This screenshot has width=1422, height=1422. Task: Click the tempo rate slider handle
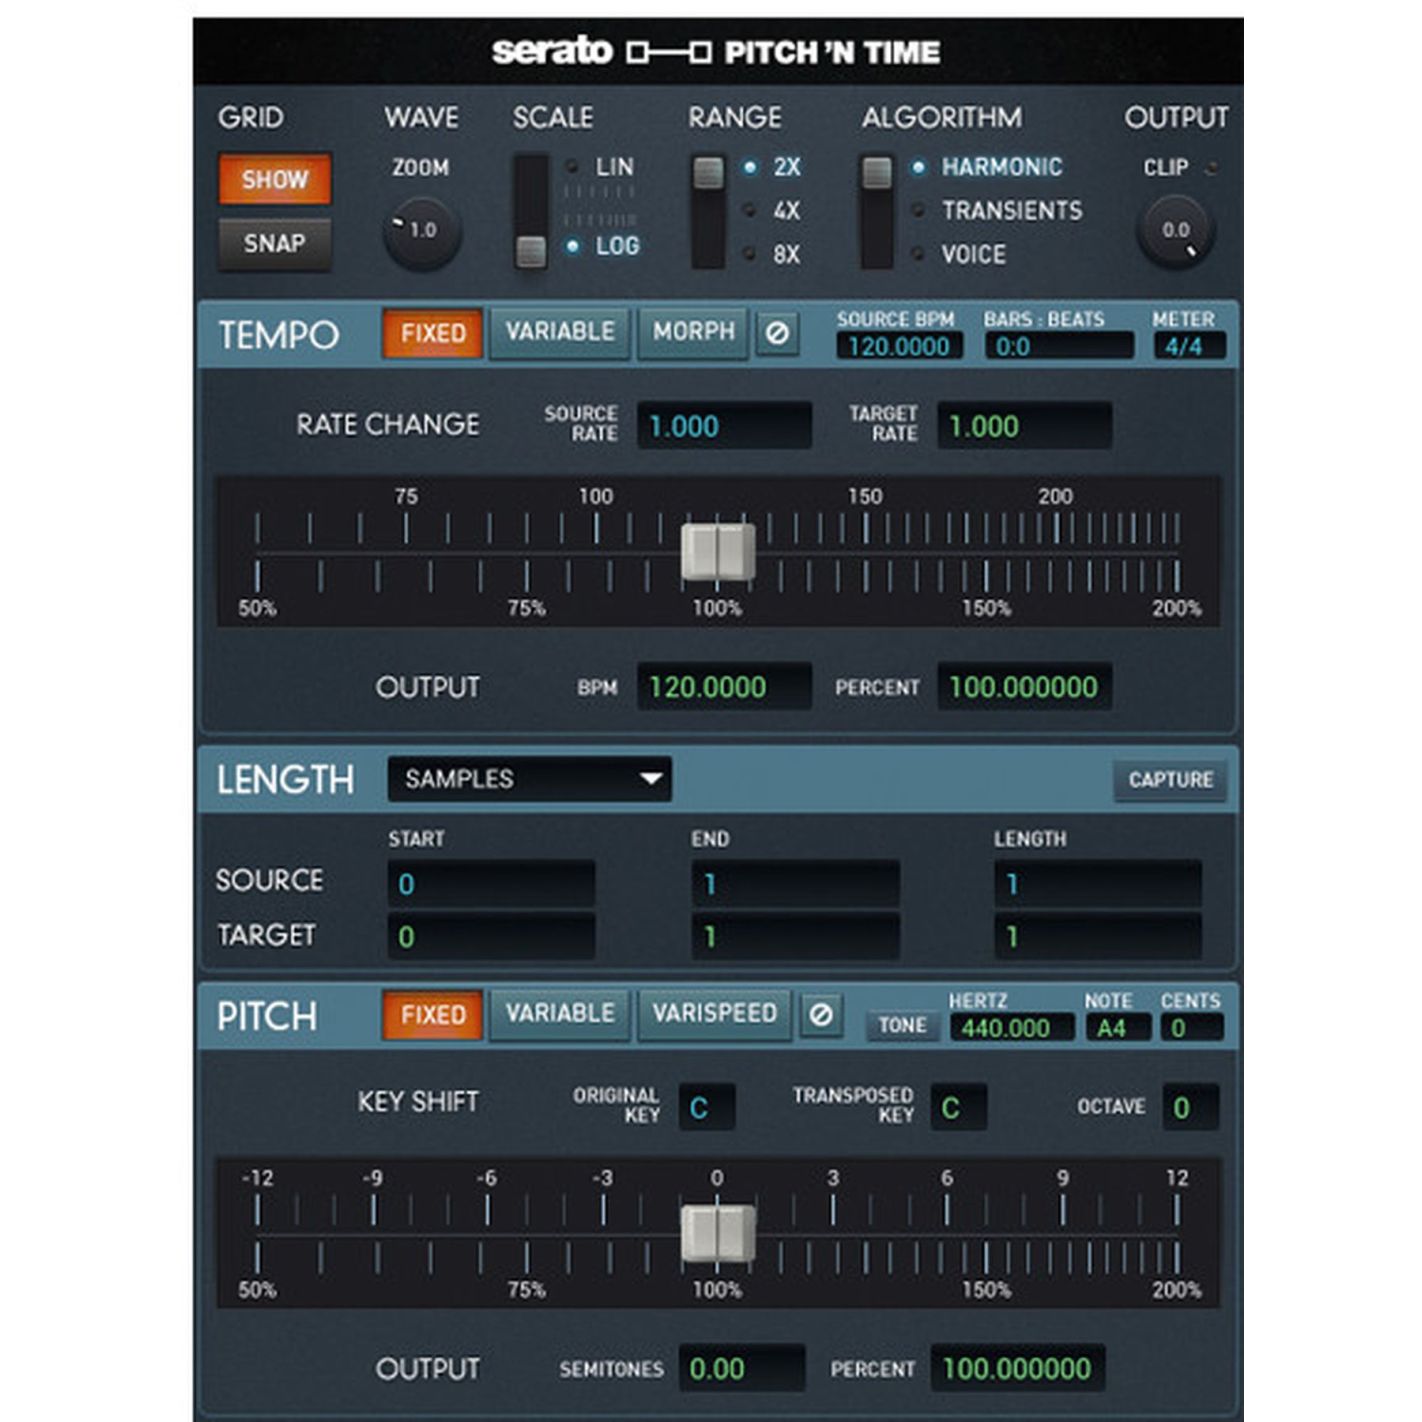point(718,552)
